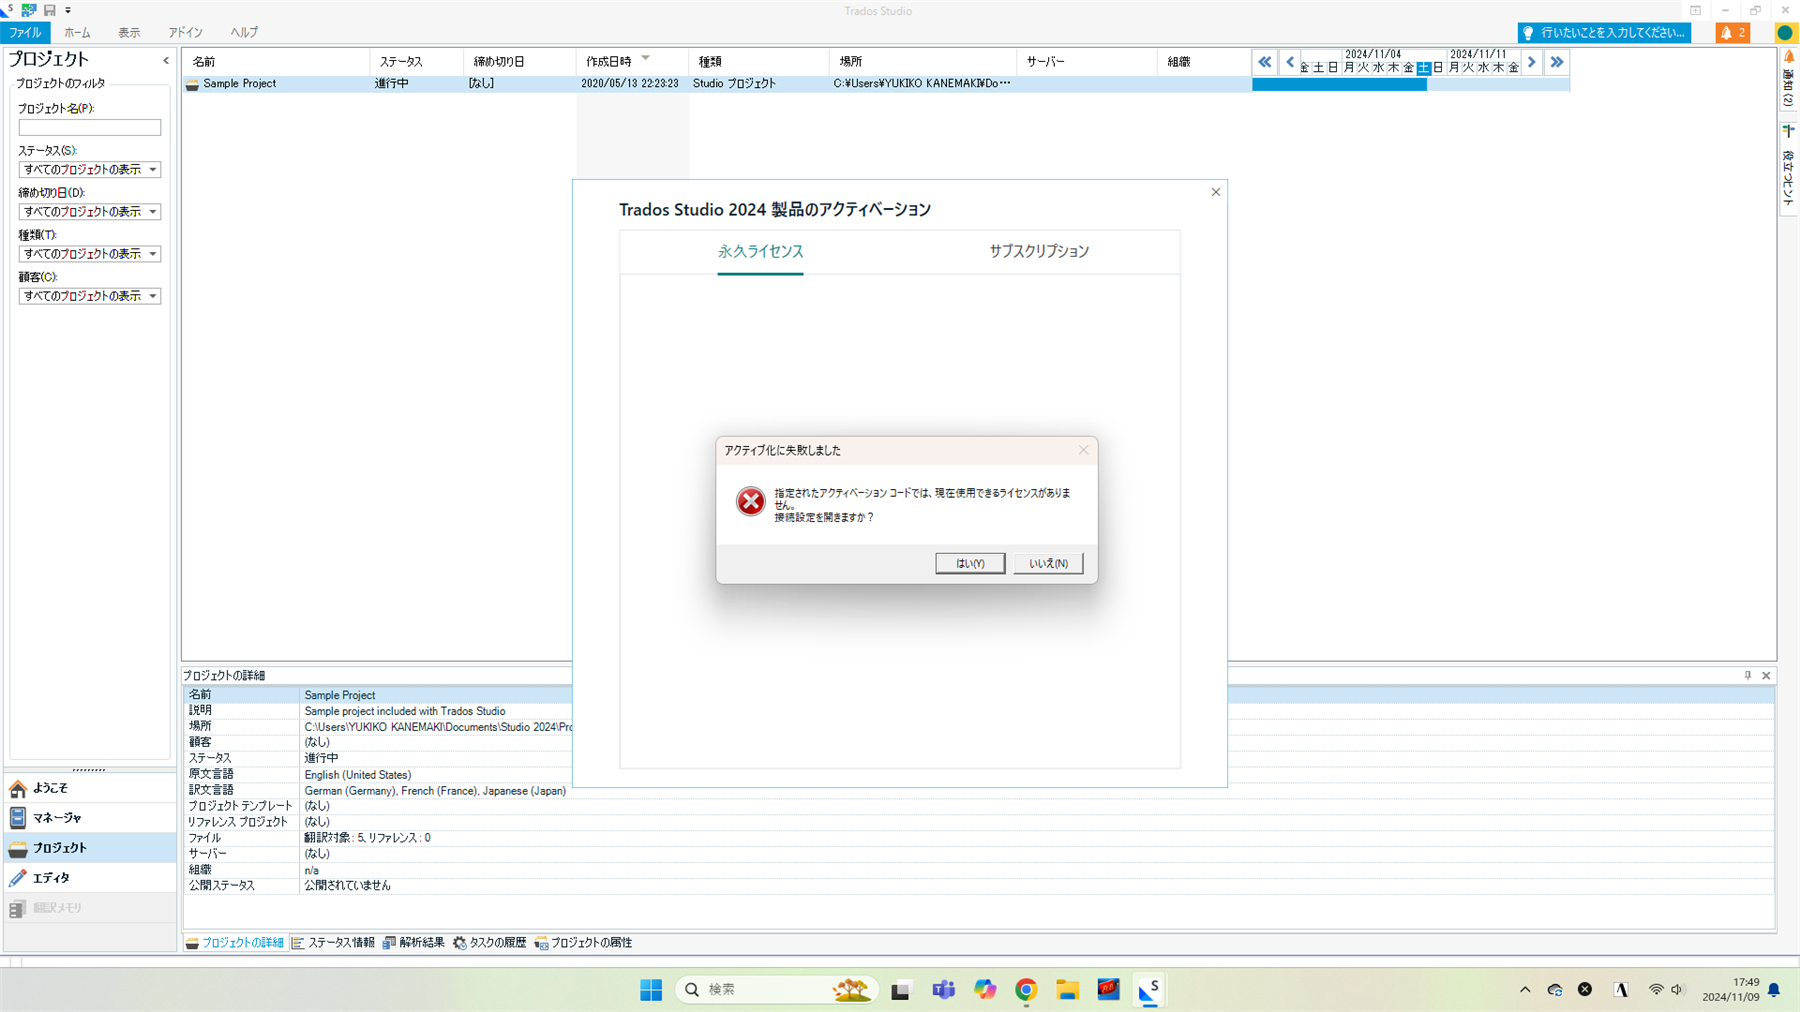1800x1012 pixels.
Task: Open the 解析結果 bottom tab
Action: (x=413, y=943)
